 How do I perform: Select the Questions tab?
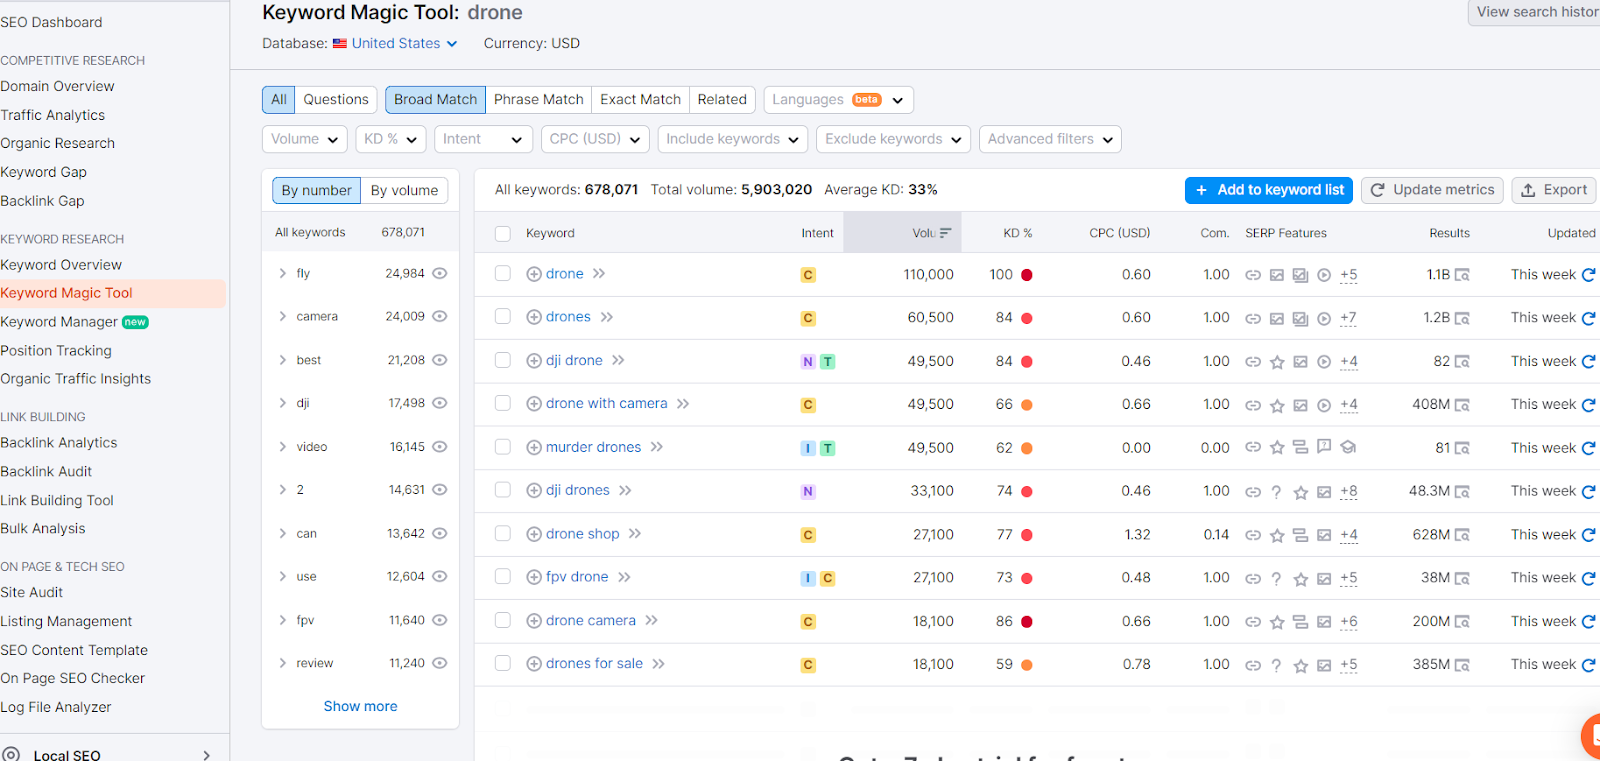[x=336, y=99]
